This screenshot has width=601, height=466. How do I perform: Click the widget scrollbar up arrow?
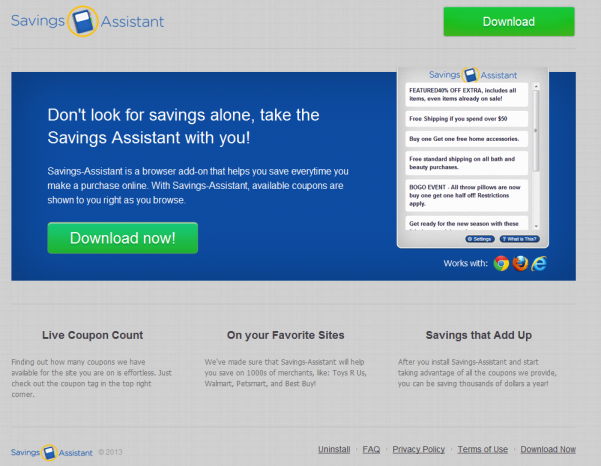(x=536, y=87)
